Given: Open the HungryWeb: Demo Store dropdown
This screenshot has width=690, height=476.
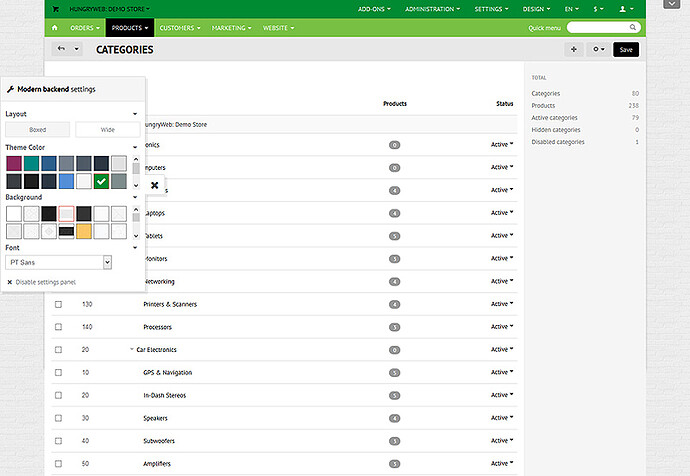Looking at the screenshot, I should coord(110,9).
